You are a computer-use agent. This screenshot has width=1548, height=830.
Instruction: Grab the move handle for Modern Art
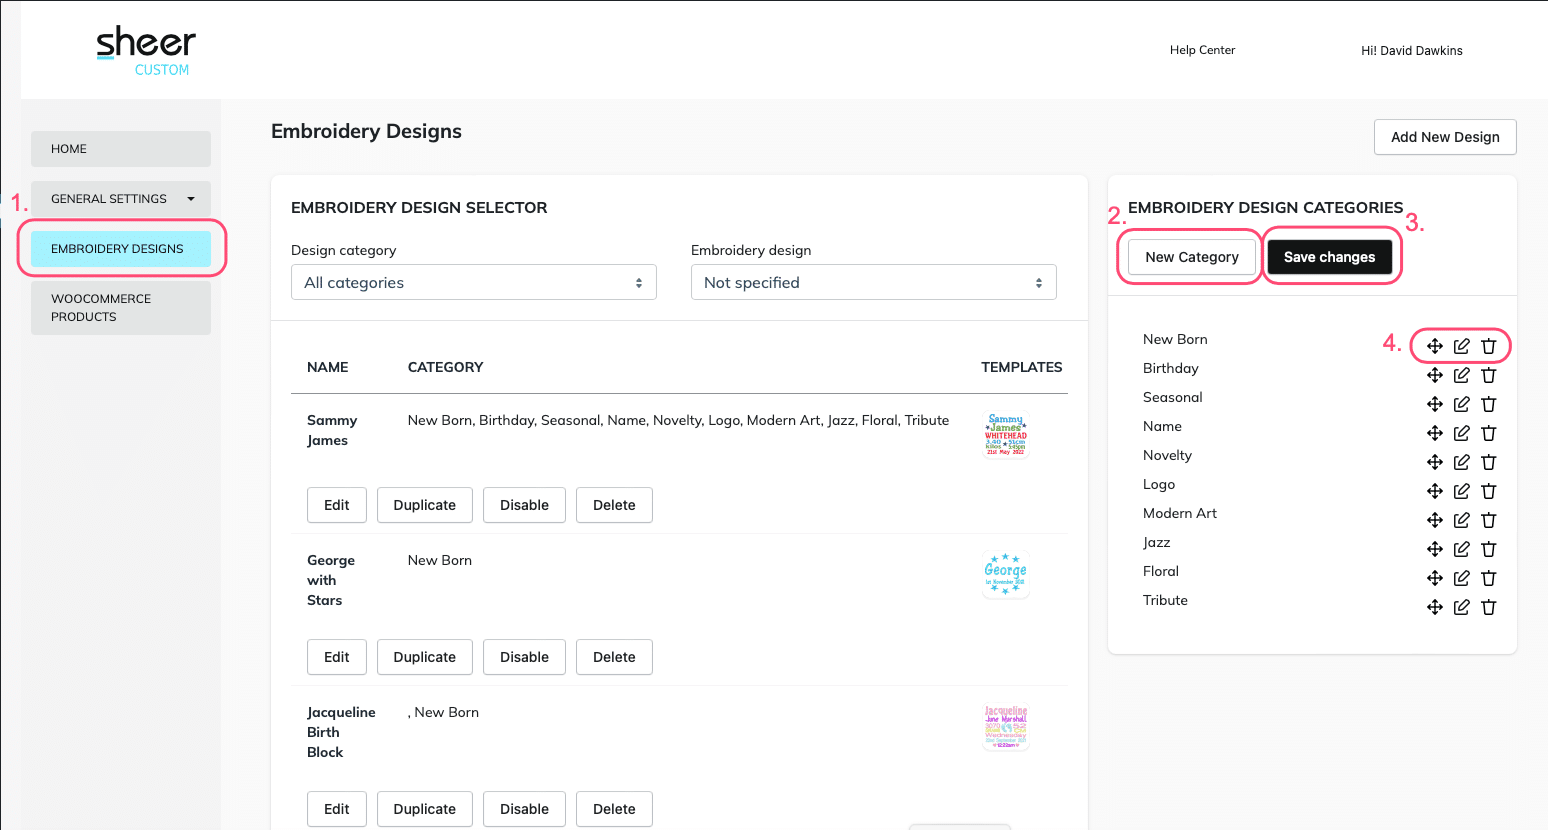pos(1434,520)
